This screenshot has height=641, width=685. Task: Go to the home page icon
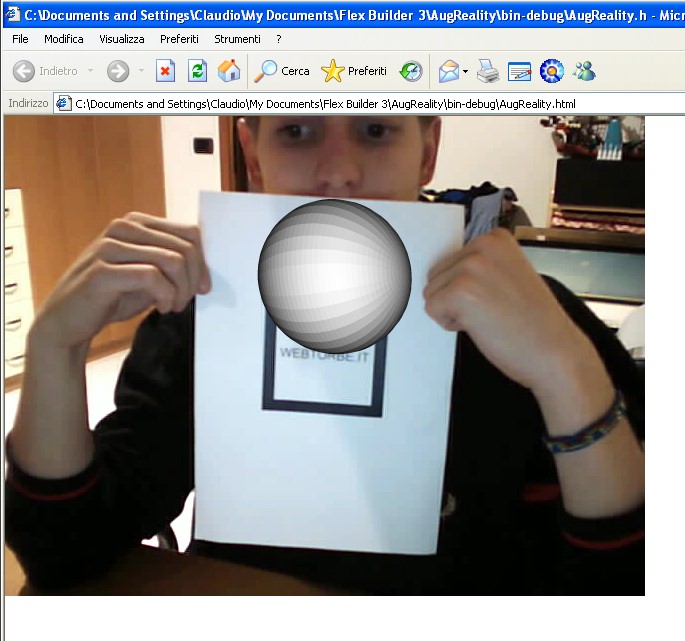coord(229,71)
